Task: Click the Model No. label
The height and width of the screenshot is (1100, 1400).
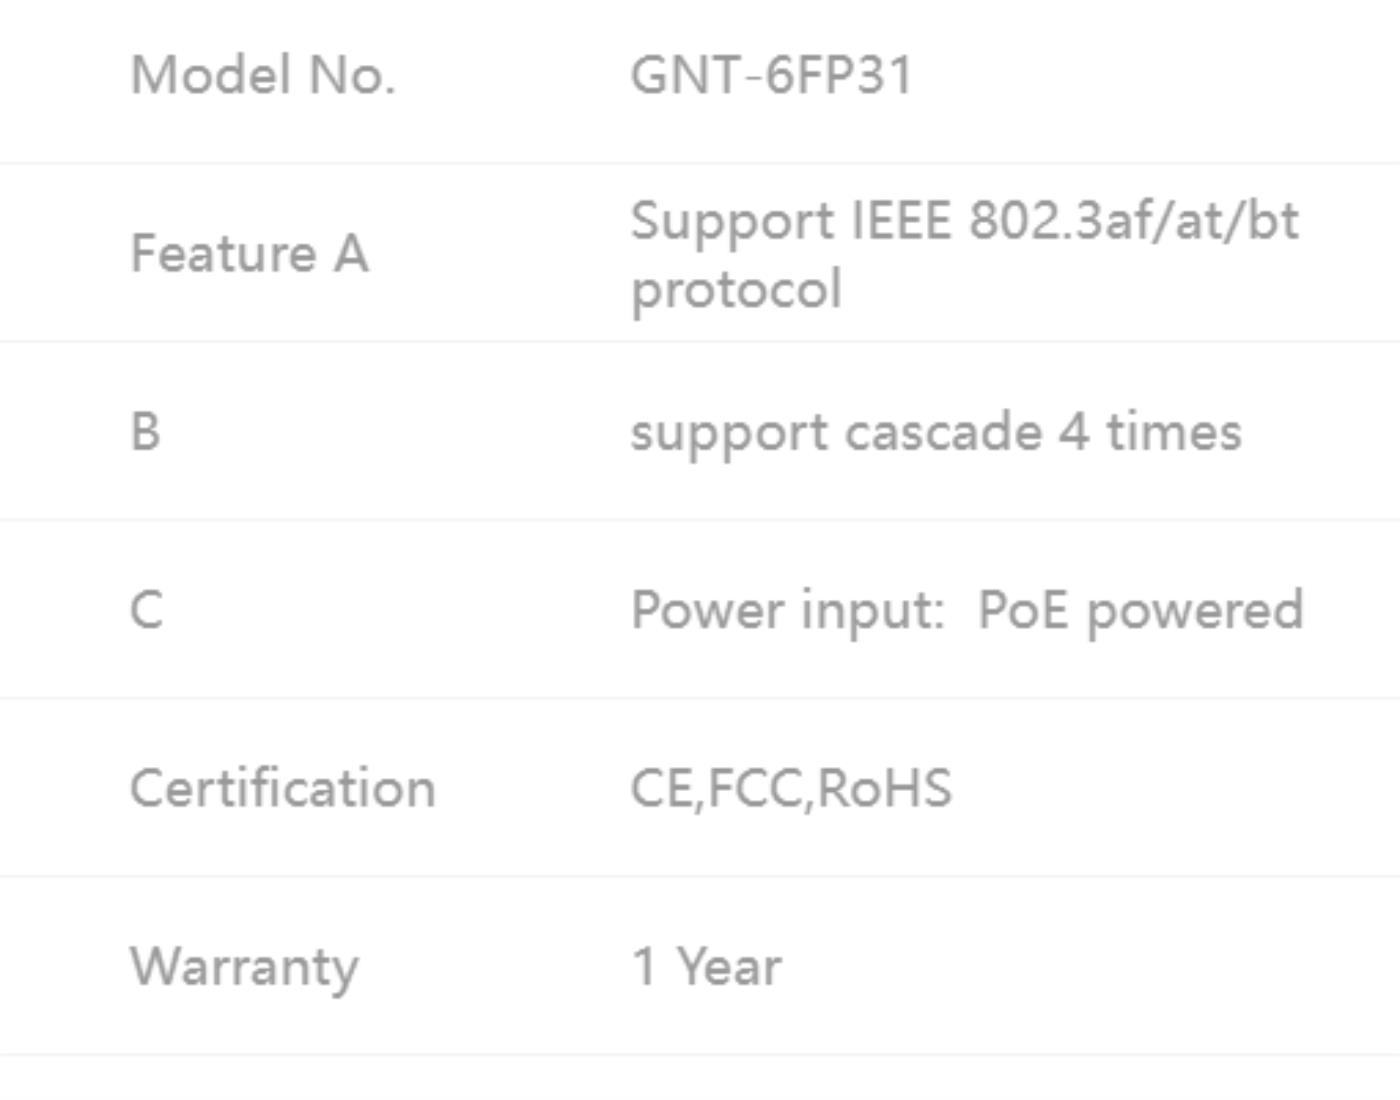Action: [x=263, y=75]
